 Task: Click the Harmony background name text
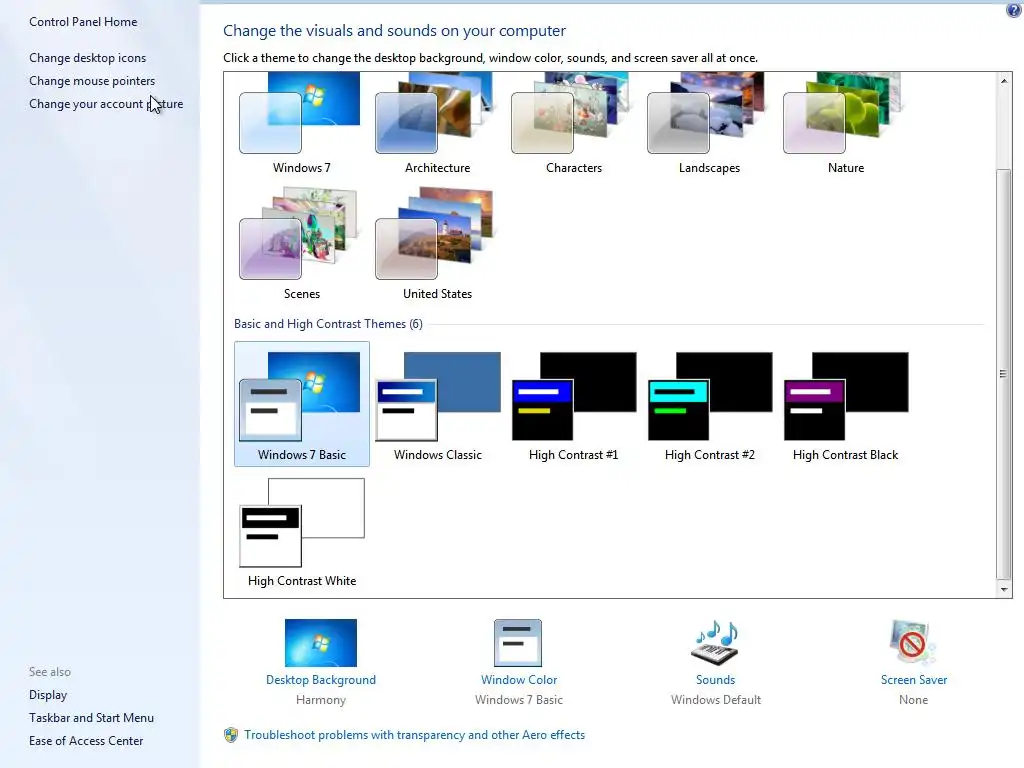(x=321, y=700)
